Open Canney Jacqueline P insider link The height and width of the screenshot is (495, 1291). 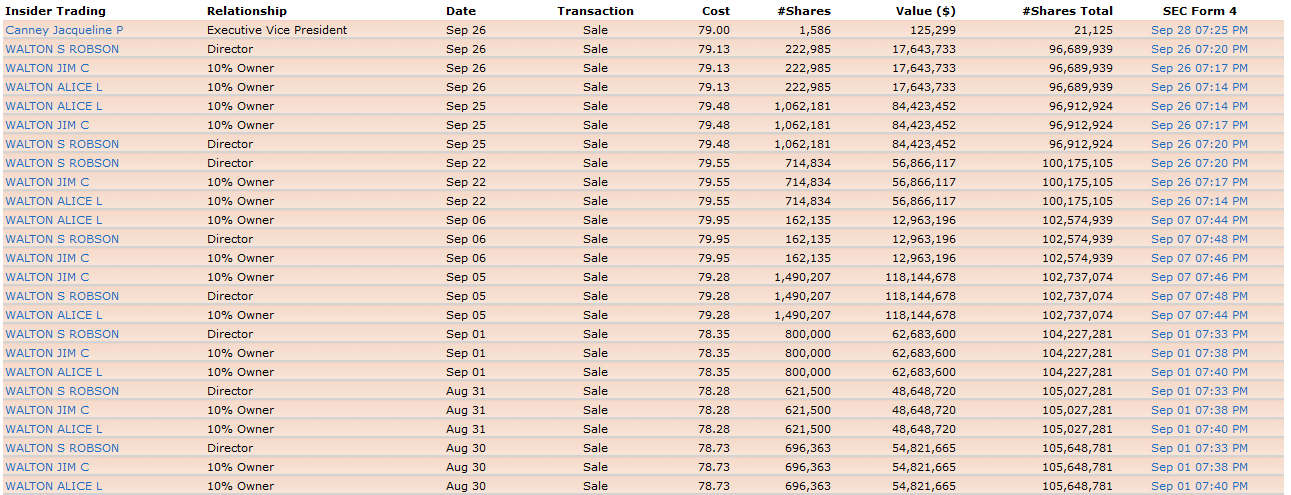click(x=64, y=30)
